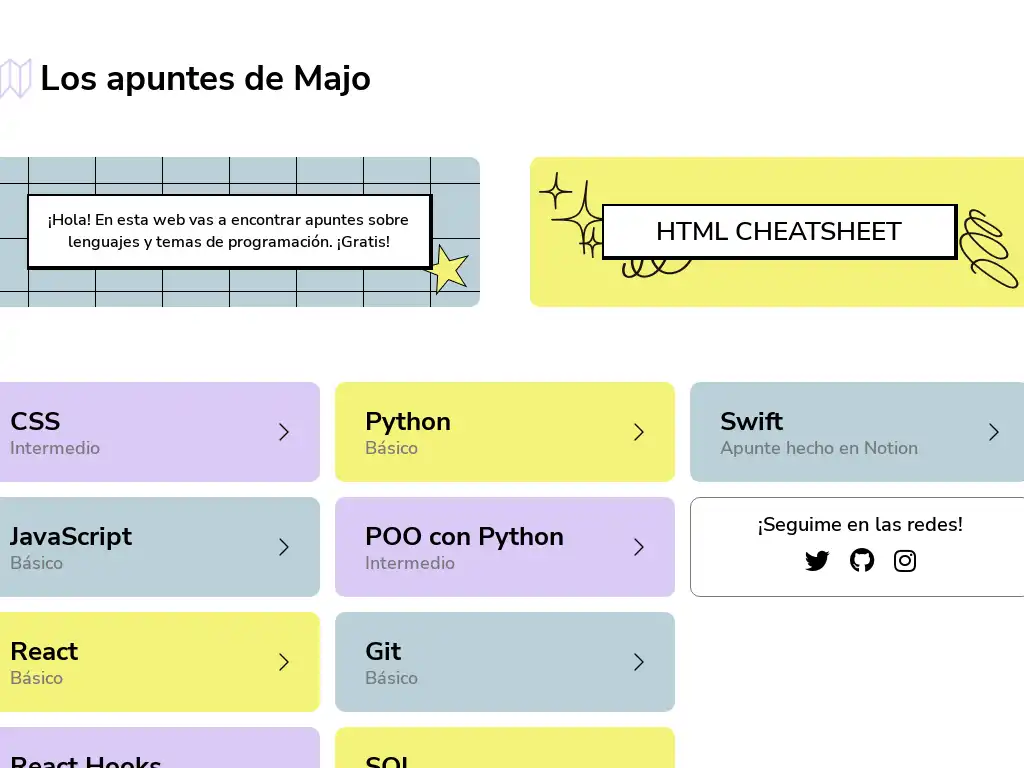
Task: Click the ¡Seguime en las redes! text
Action: click(x=860, y=525)
